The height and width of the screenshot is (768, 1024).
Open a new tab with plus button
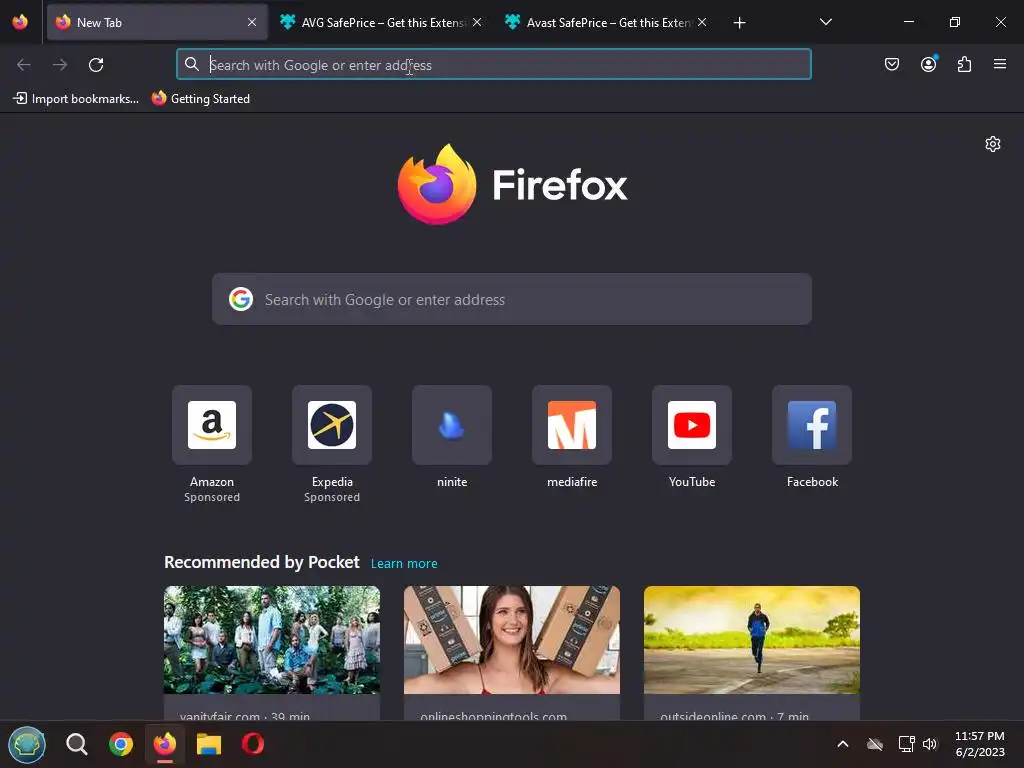[x=739, y=23]
